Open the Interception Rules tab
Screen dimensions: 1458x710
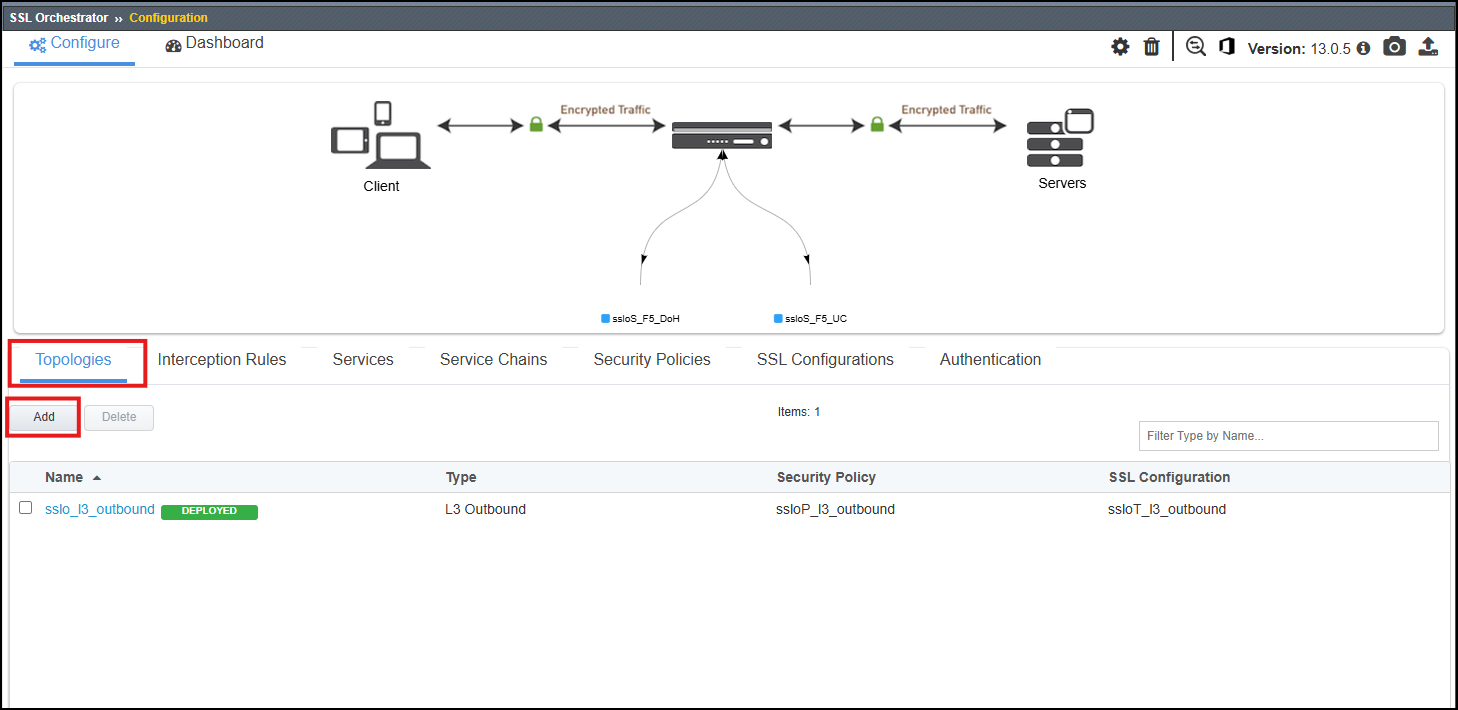[x=222, y=360]
